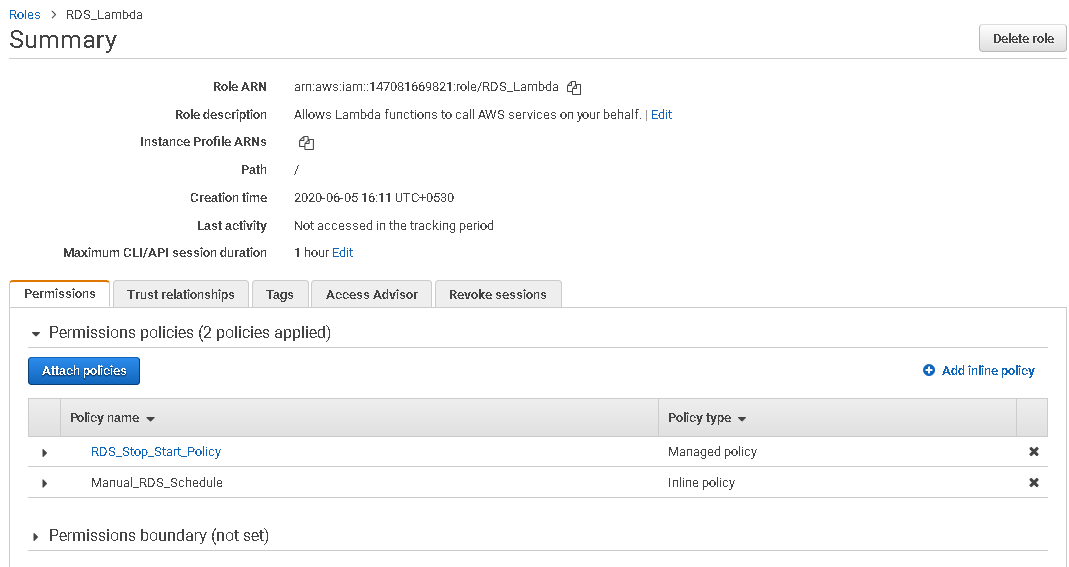Edit maximum CLI/API session duration
Image resolution: width=1069 pixels, height=567 pixels.
click(x=342, y=253)
